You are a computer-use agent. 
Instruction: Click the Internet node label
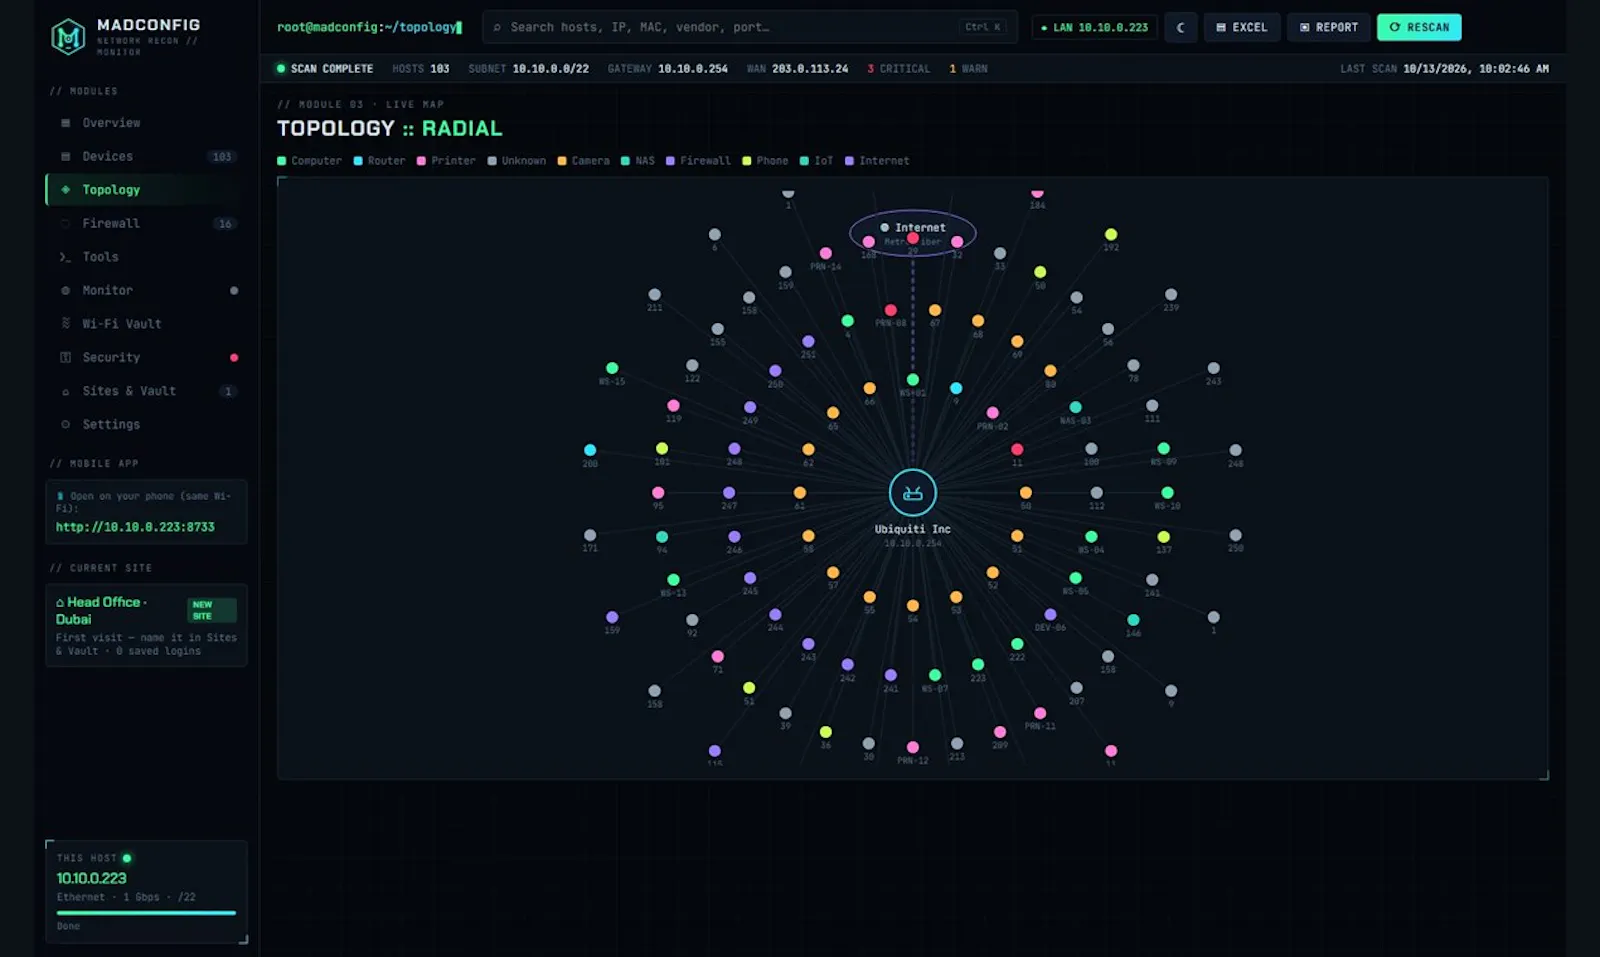pyautogui.click(x=920, y=227)
